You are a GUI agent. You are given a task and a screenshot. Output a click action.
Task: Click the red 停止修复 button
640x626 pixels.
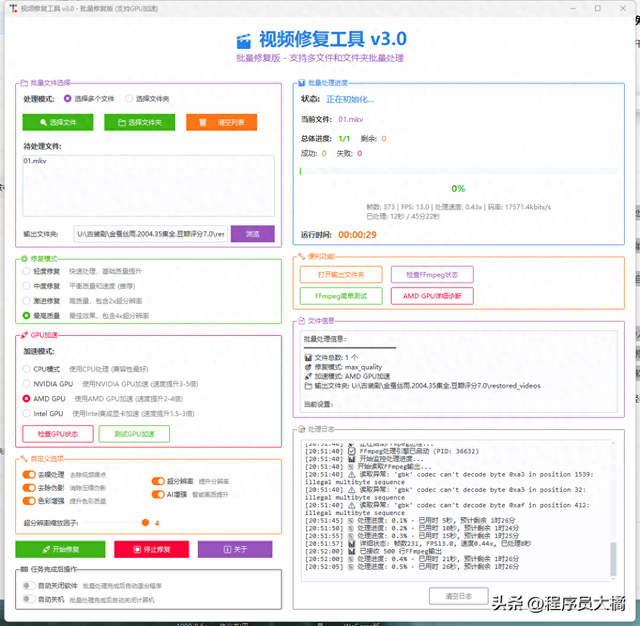point(151,549)
